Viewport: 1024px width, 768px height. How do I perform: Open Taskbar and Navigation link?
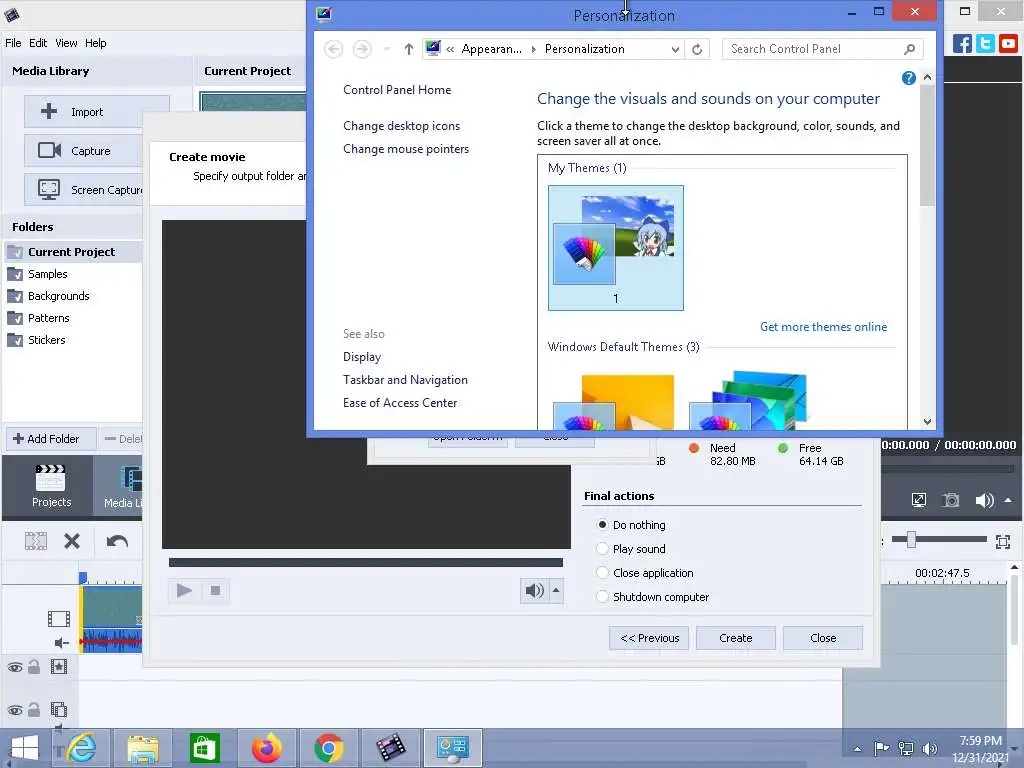pos(406,380)
